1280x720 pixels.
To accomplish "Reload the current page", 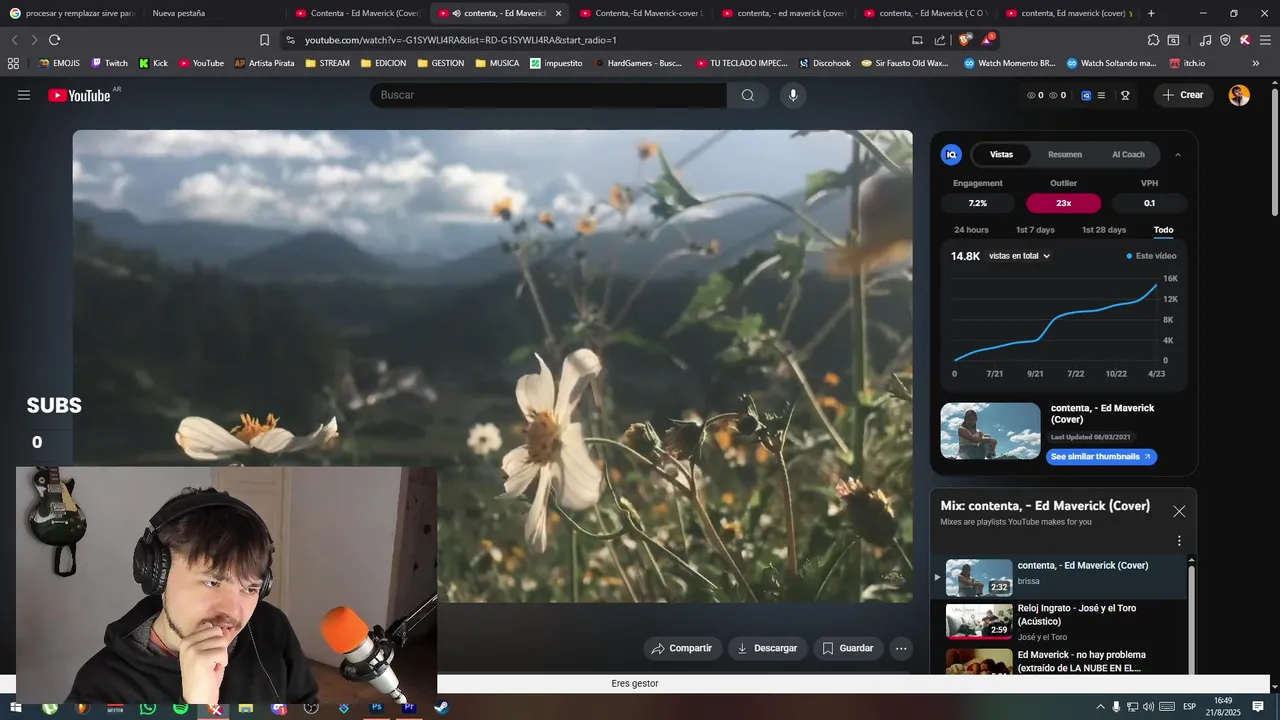I will click(x=54, y=40).
